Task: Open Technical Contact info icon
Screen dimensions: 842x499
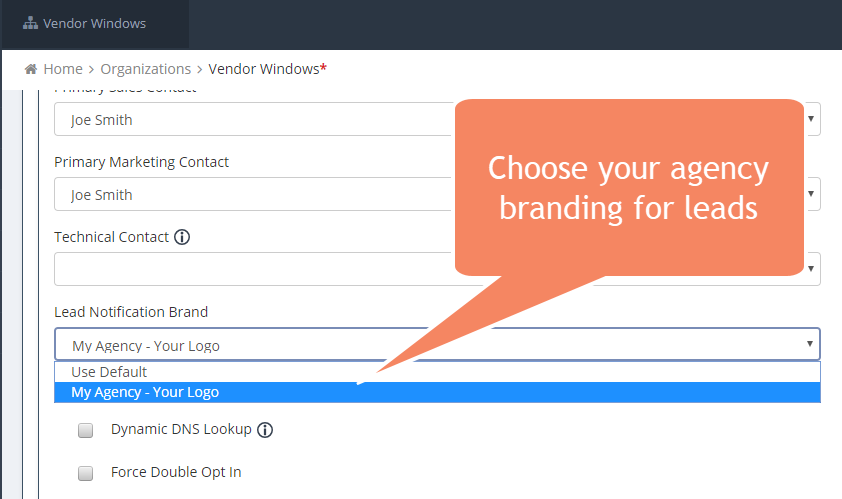Action: pyautogui.click(x=182, y=237)
